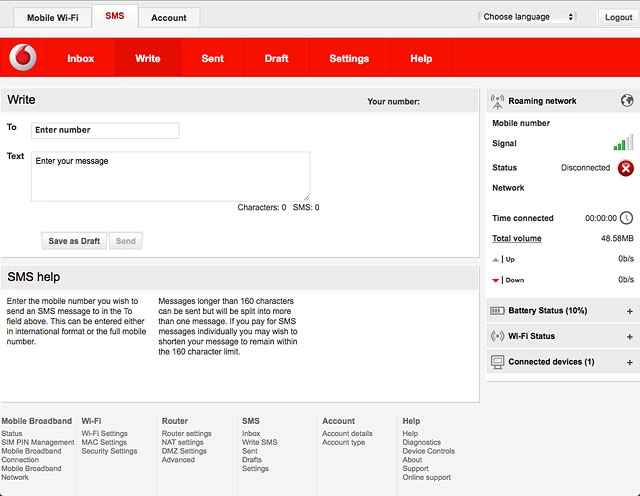Screen dimensions: 640x496
Task: Click the Vodafone logo icon
Action: point(23,59)
